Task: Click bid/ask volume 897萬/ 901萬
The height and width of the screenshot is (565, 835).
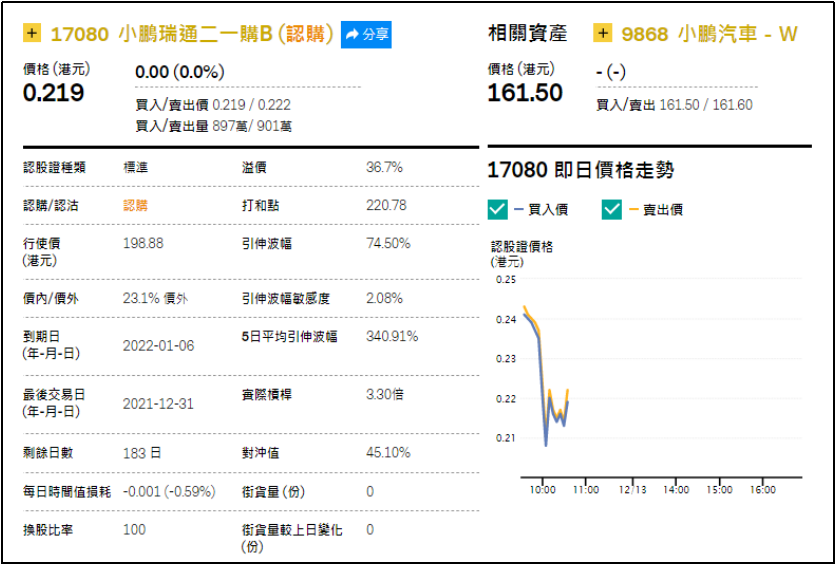Action: click(x=252, y=126)
